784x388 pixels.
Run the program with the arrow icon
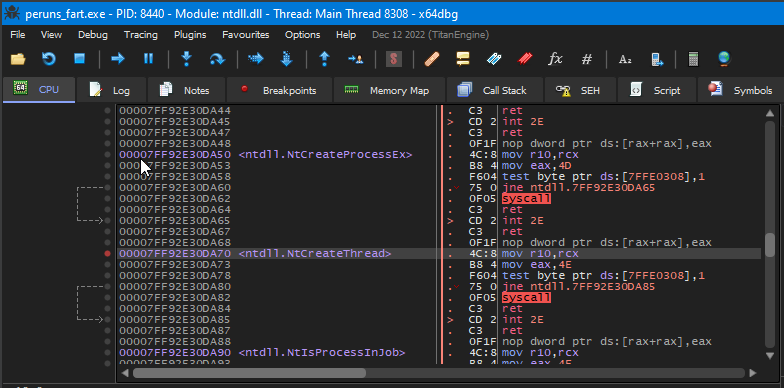118,59
